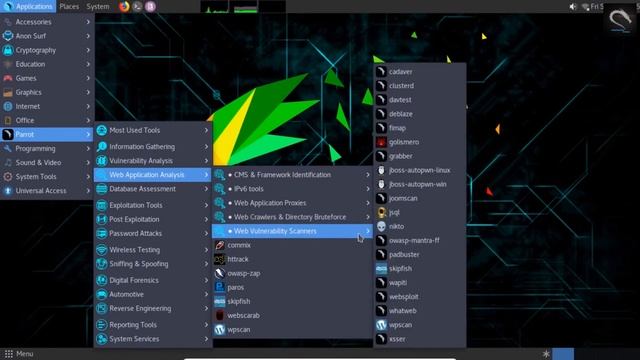
Task: Open the System Tools category
Action: 47,177
